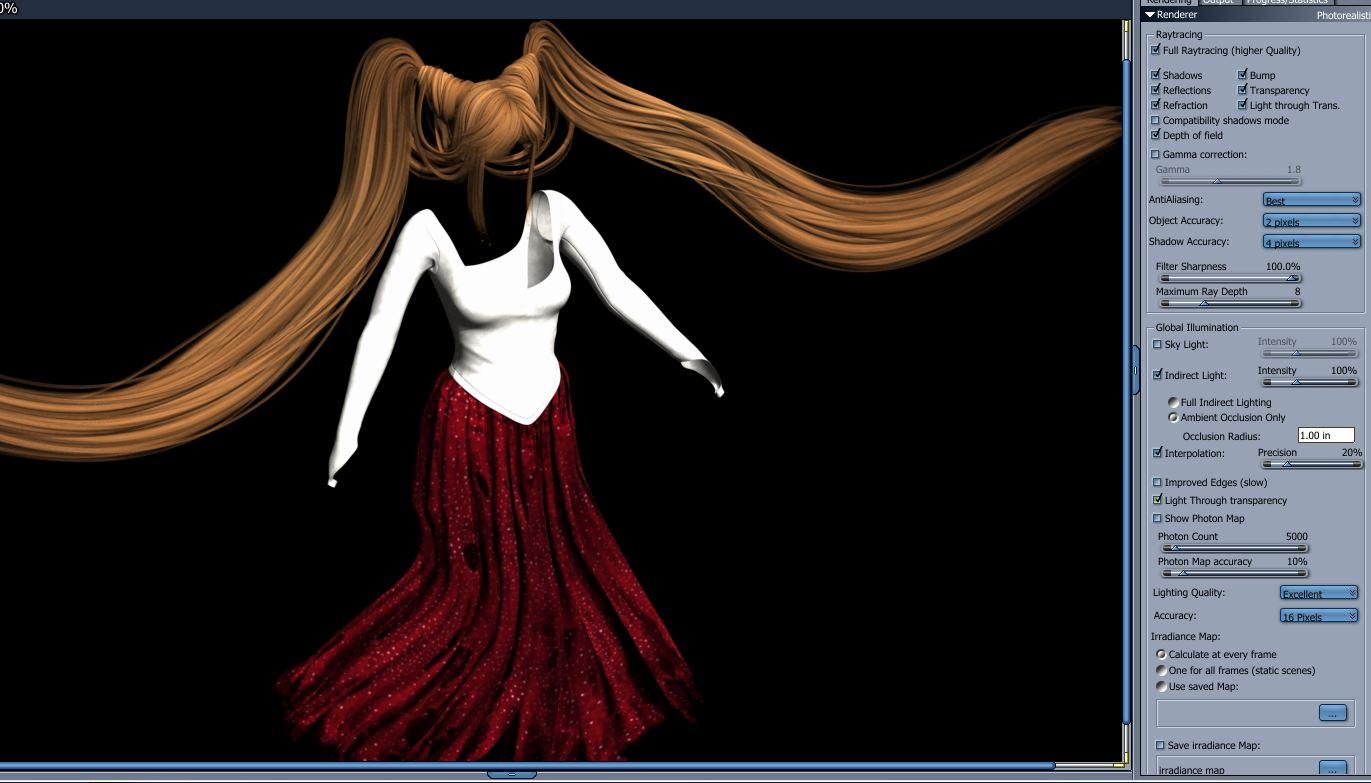Switch to the Rendering tab

coord(1168,2)
